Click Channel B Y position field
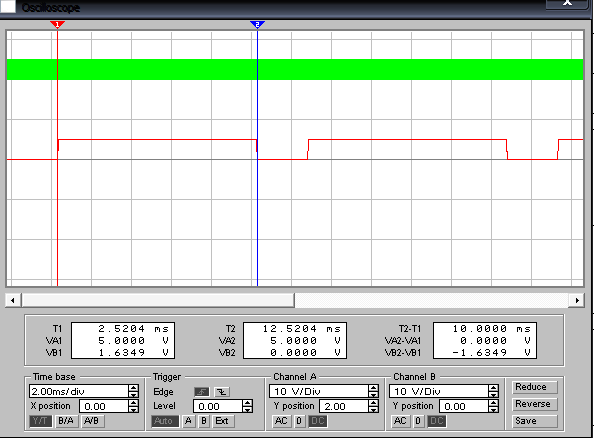The height and width of the screenshot is (438, 594). [464, 407]
